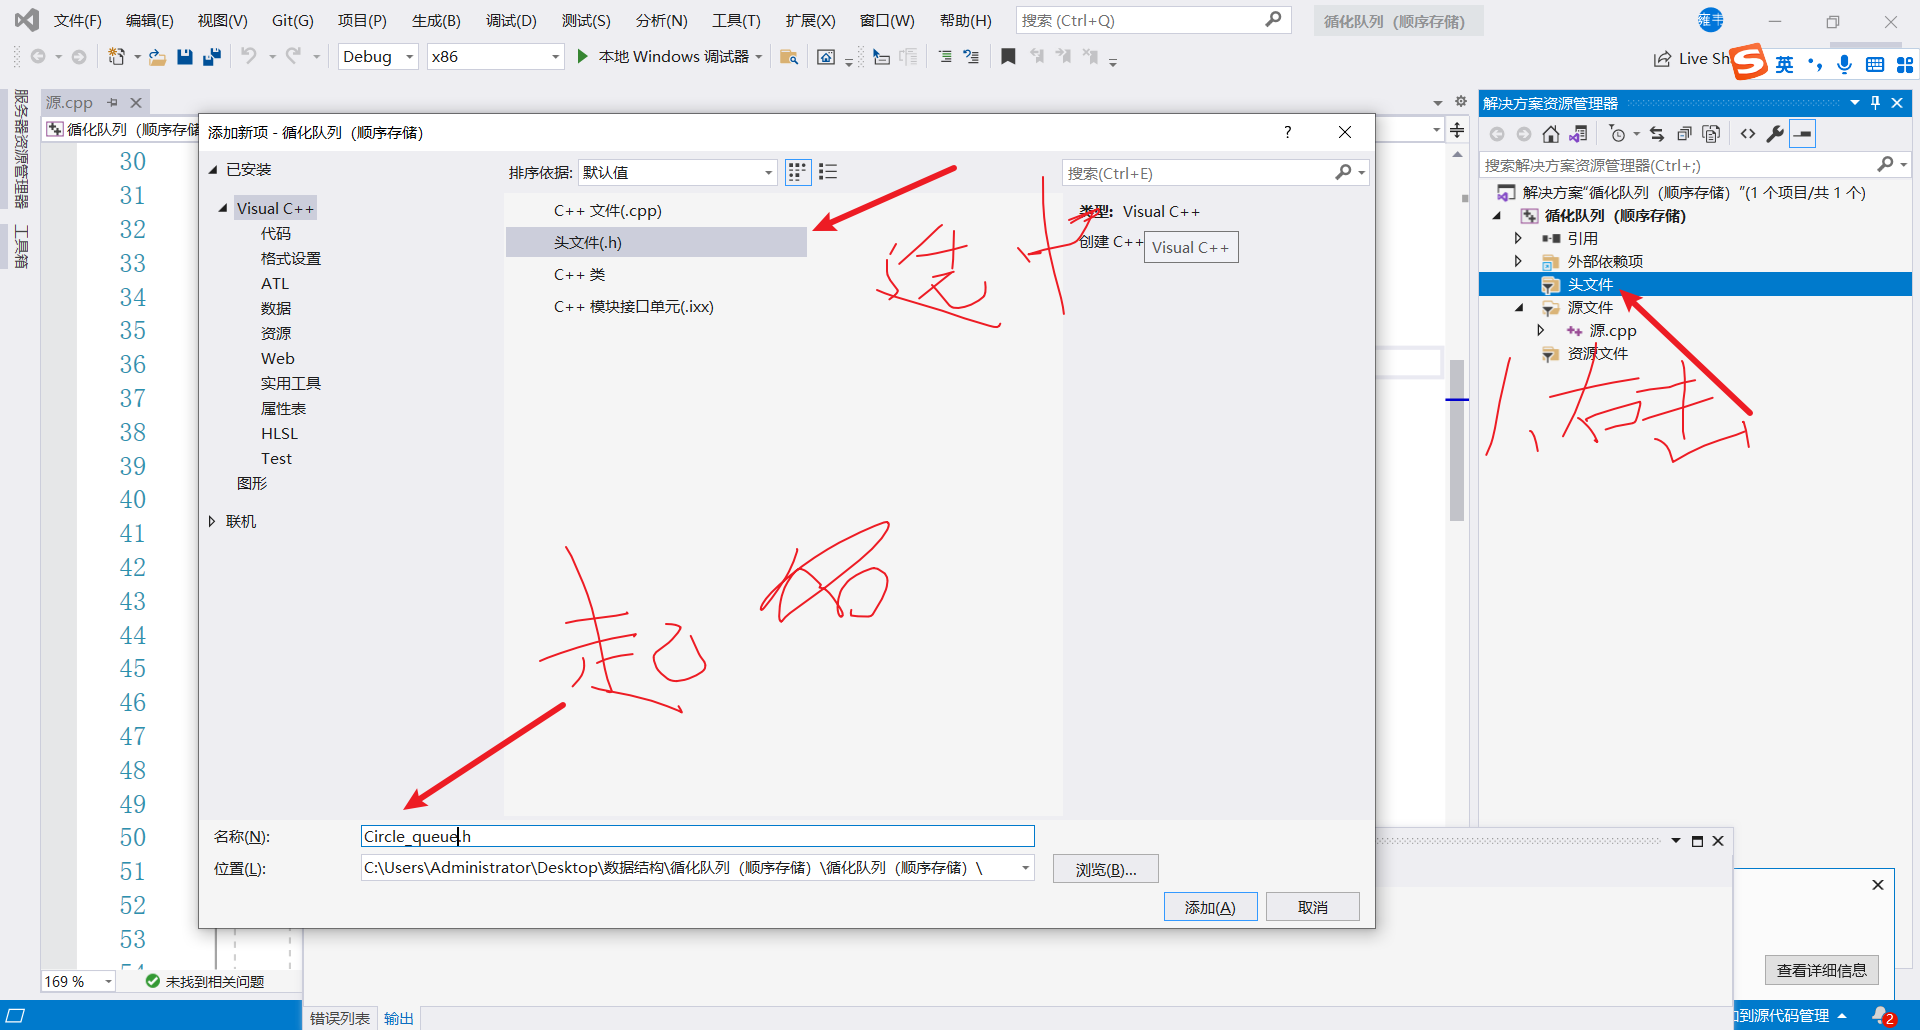The width and height of the screenshot is (1920, 1030).
Task: Expand the 引用 node in Solution Explorer
Action: point(1518,238)
